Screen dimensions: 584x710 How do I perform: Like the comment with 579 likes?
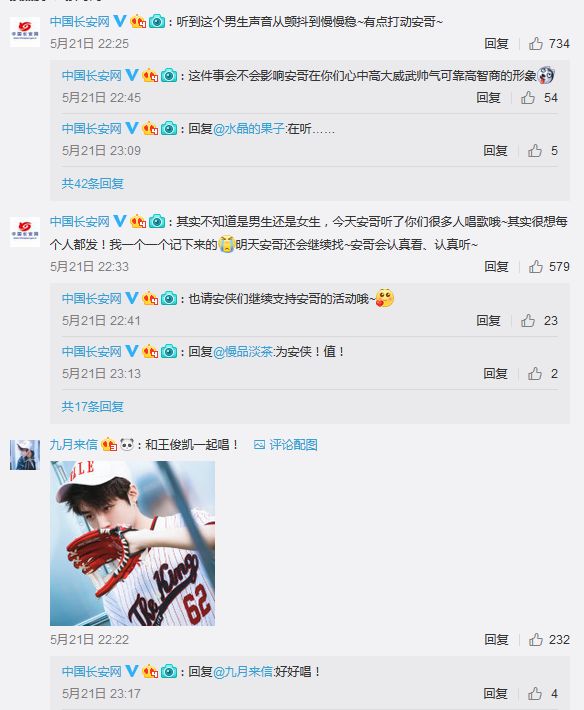(x=536, y=266)
